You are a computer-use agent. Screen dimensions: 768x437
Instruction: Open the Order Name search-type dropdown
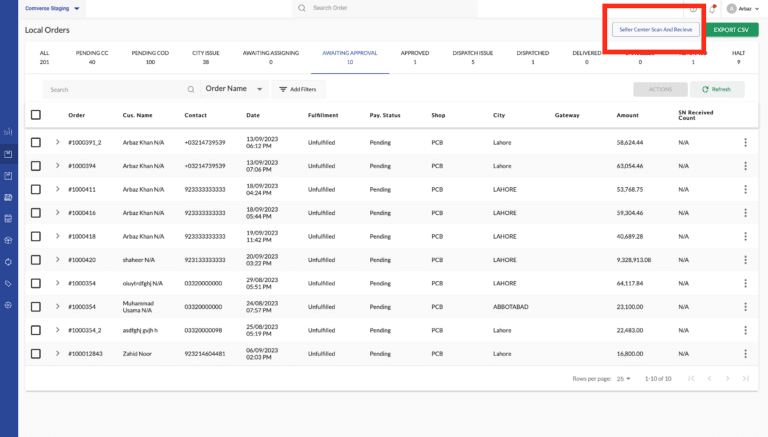[x=234, y=89]
